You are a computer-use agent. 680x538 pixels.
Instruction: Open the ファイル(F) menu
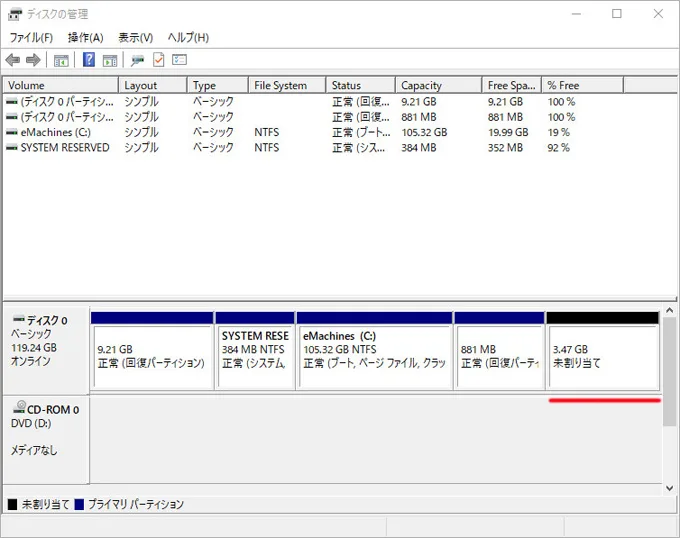point(31,37)
